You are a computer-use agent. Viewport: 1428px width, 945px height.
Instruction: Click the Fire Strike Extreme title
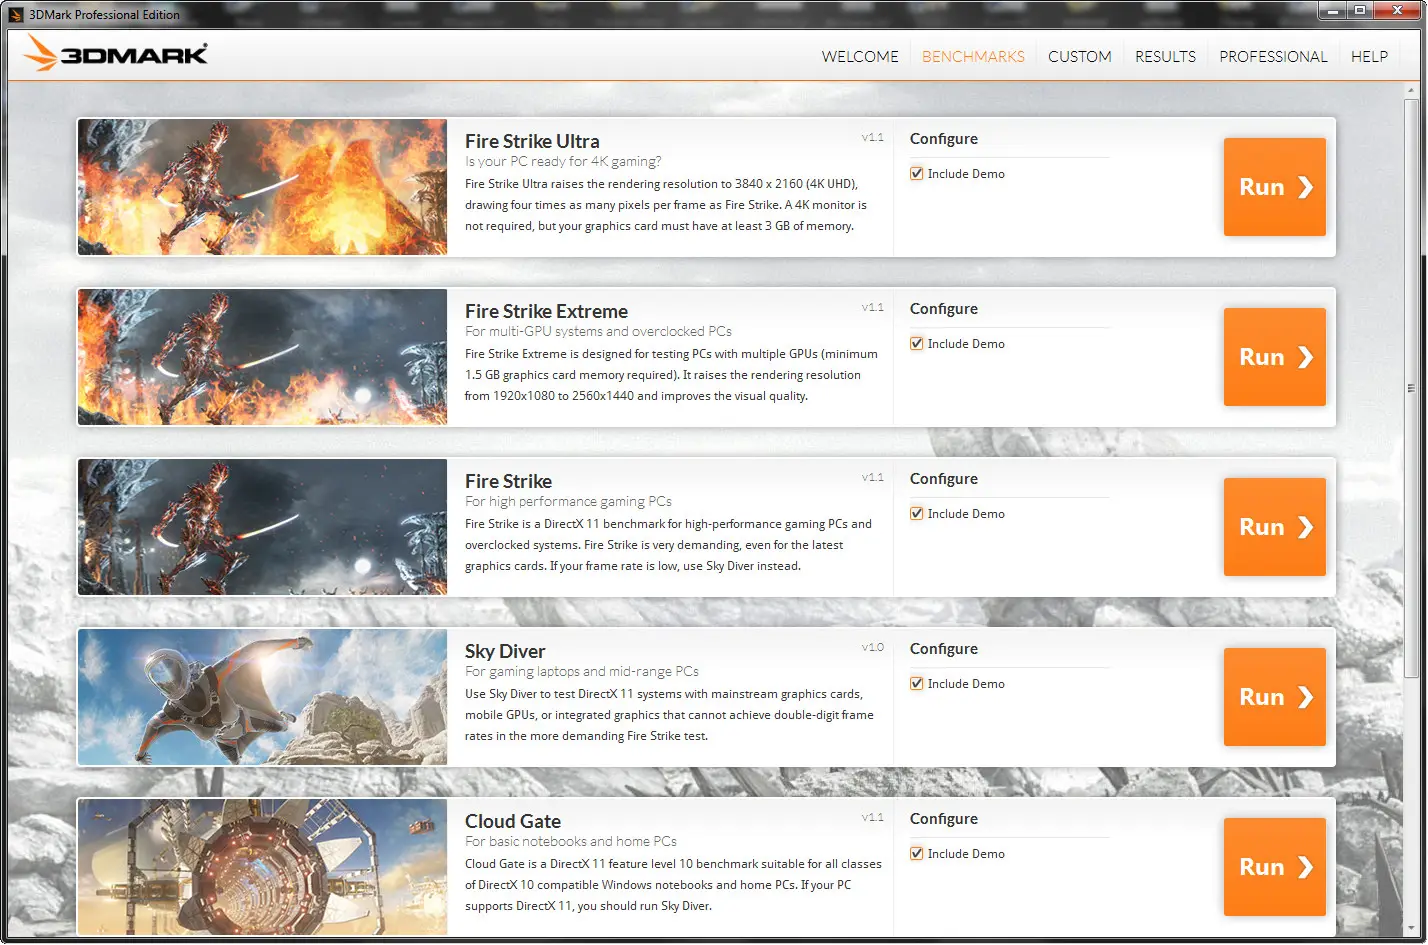(x=546, y=311)
